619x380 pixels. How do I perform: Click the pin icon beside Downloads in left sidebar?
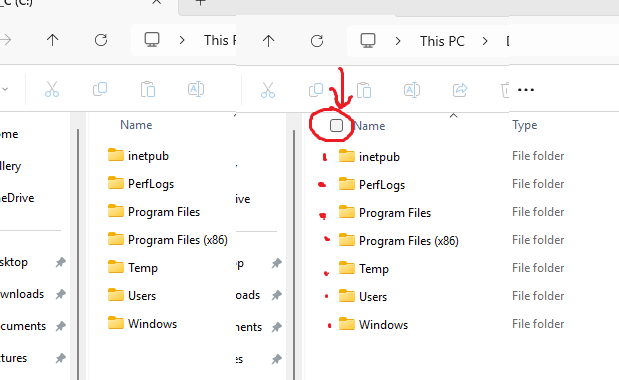pyautogui.click(x=60, y=294)
